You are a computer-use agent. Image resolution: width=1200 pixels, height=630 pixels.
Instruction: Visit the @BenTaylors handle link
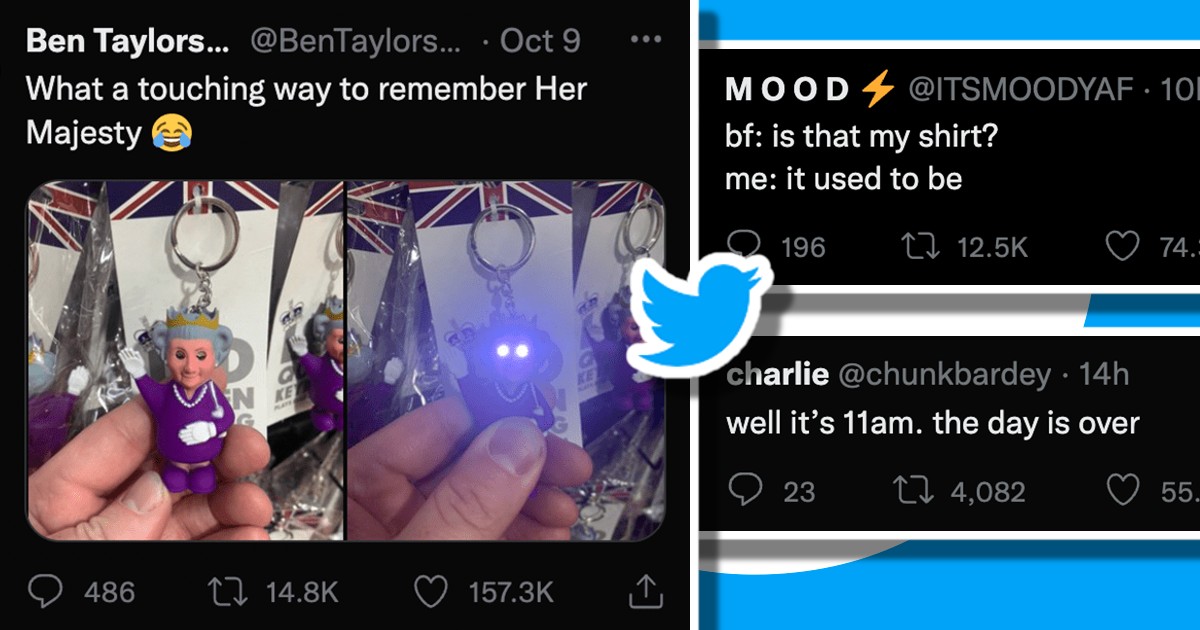354,41
